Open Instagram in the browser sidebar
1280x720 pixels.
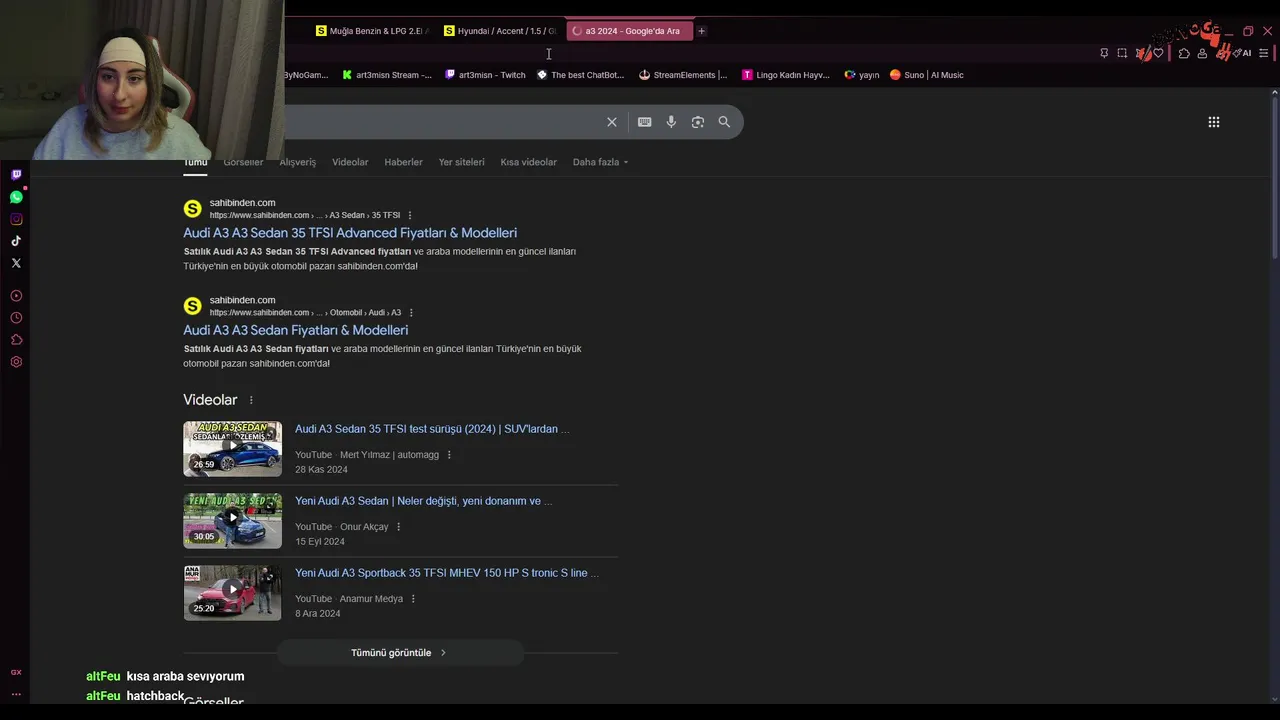pos(16,219)
